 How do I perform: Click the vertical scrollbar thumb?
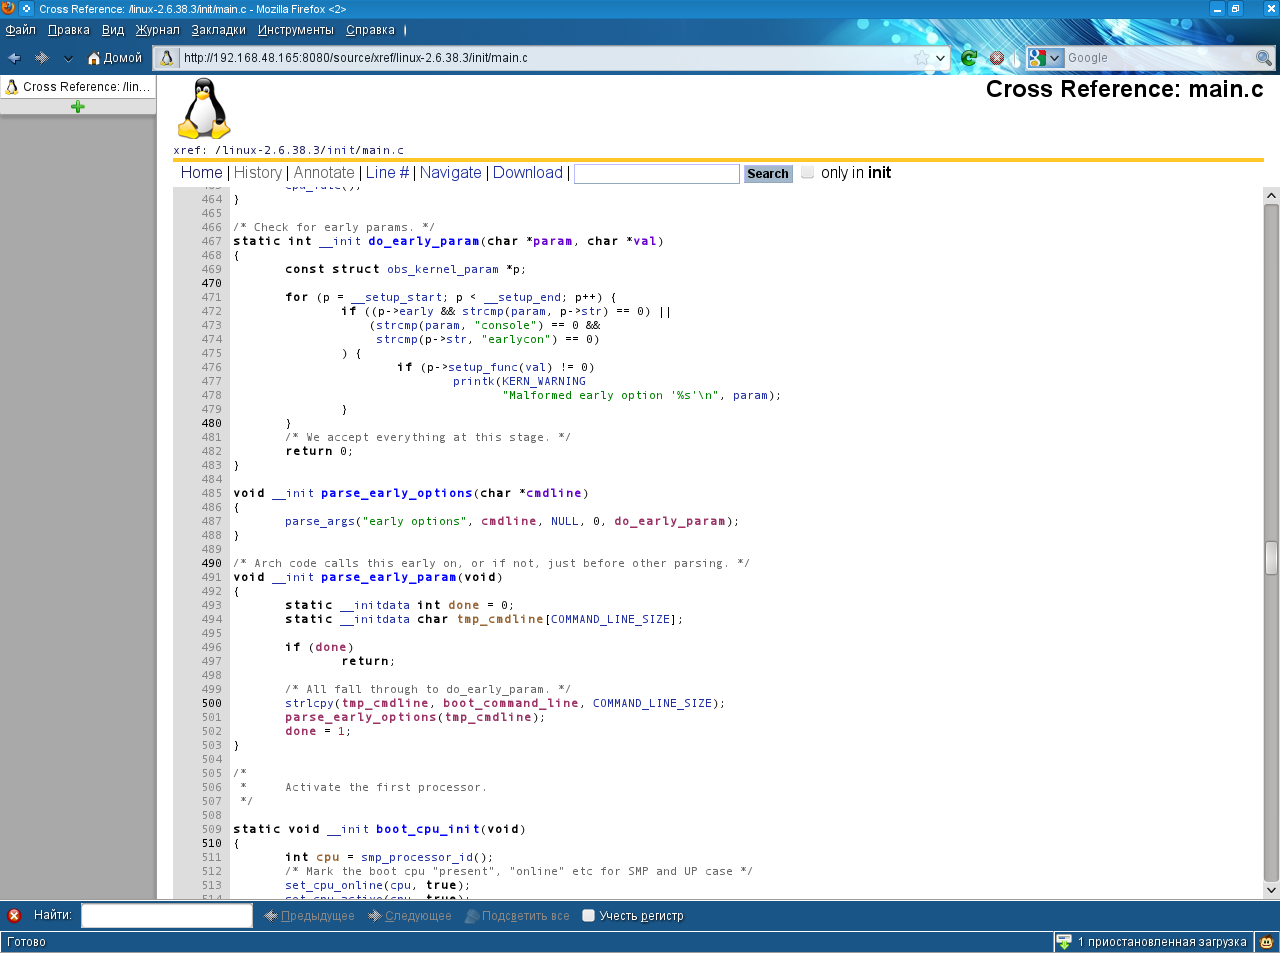tap(1271, 558)
